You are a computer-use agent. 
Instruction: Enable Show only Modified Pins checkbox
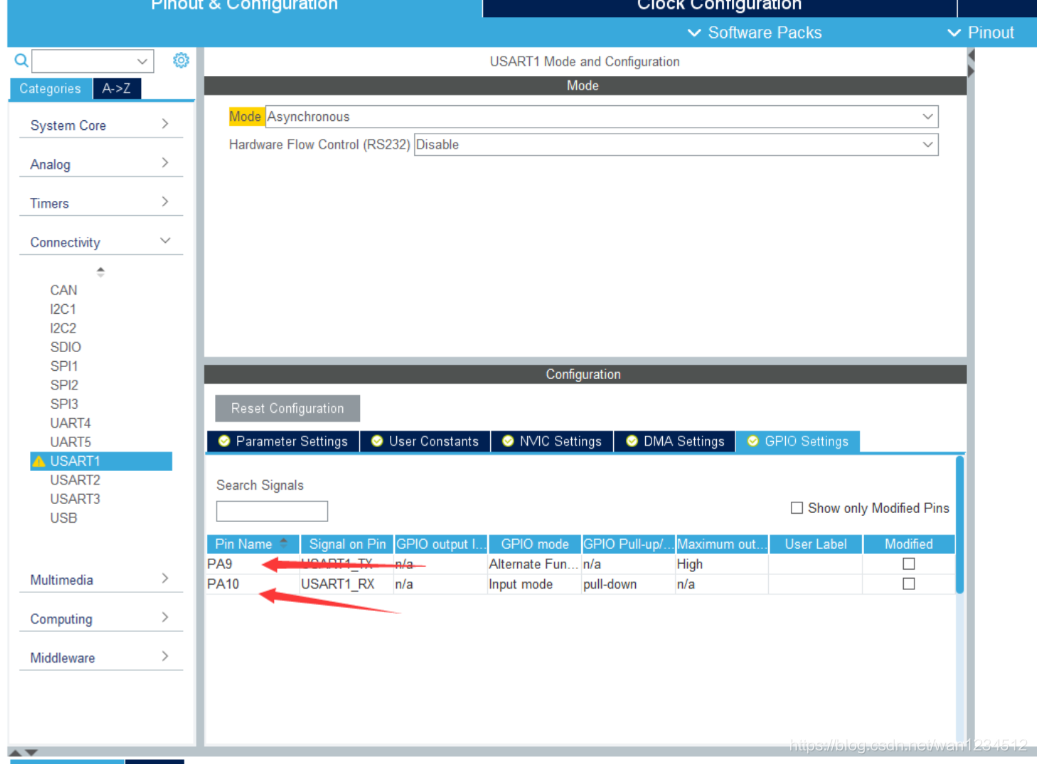click(797, 508)
